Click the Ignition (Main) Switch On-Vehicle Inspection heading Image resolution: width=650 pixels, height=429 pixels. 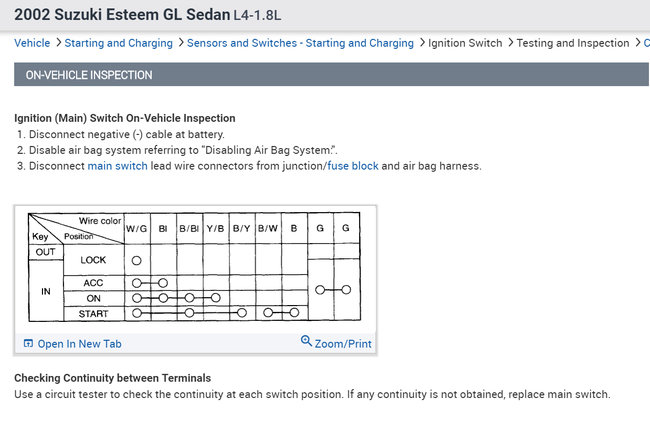(x=125, y=118)
